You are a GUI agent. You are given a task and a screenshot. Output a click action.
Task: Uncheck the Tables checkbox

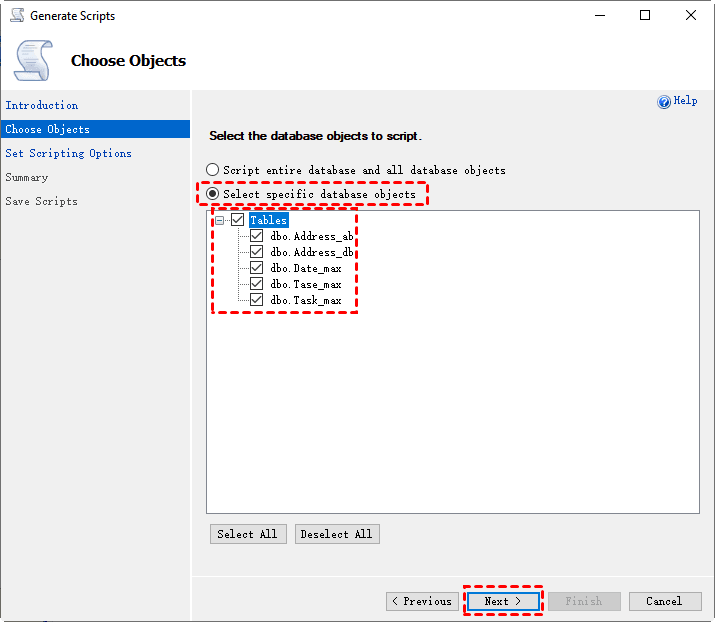click(238, 220)
